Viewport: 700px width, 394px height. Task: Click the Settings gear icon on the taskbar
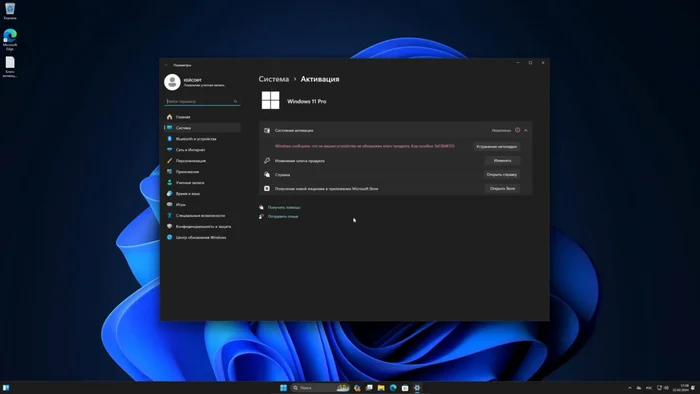[417, 388]
